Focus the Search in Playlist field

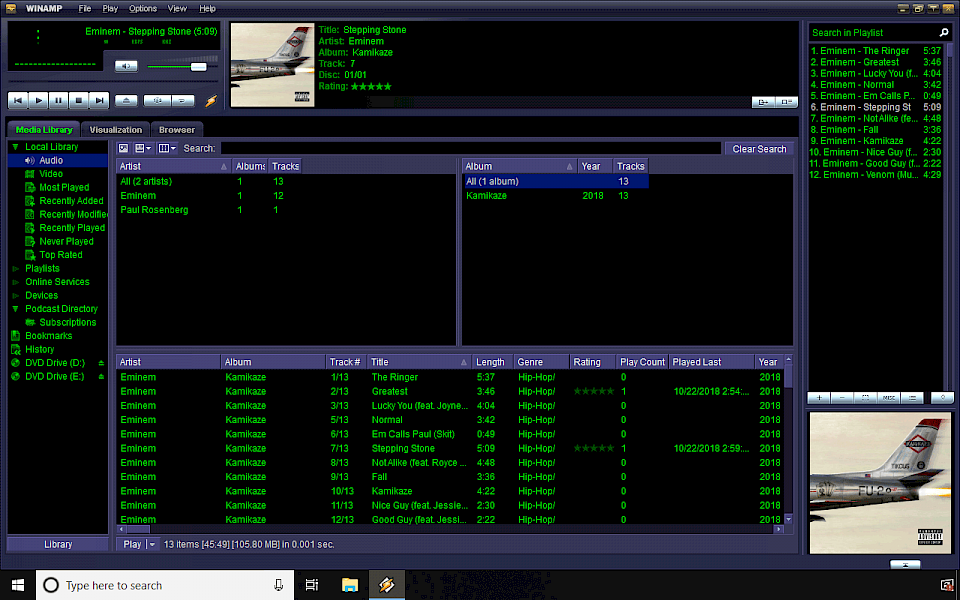[x=872, y=32]
